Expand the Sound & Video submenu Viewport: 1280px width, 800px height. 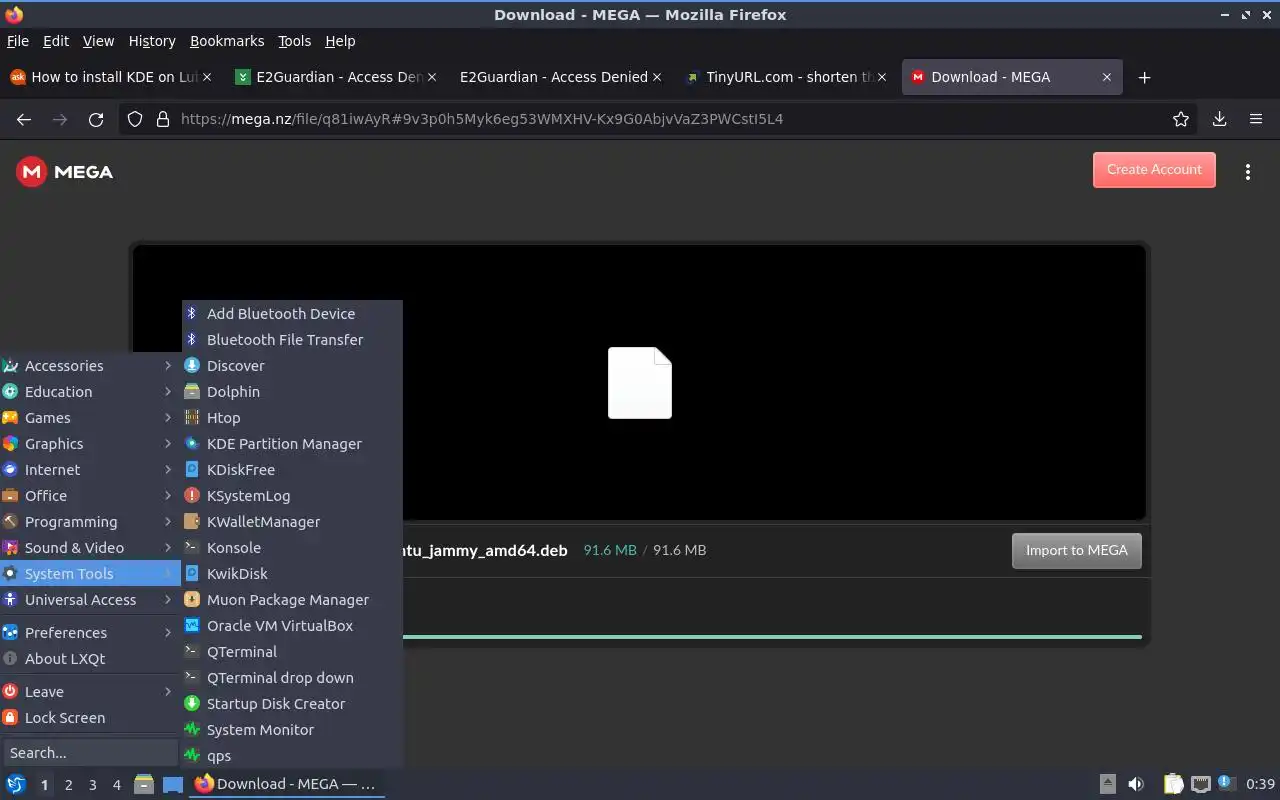(90, 547)
